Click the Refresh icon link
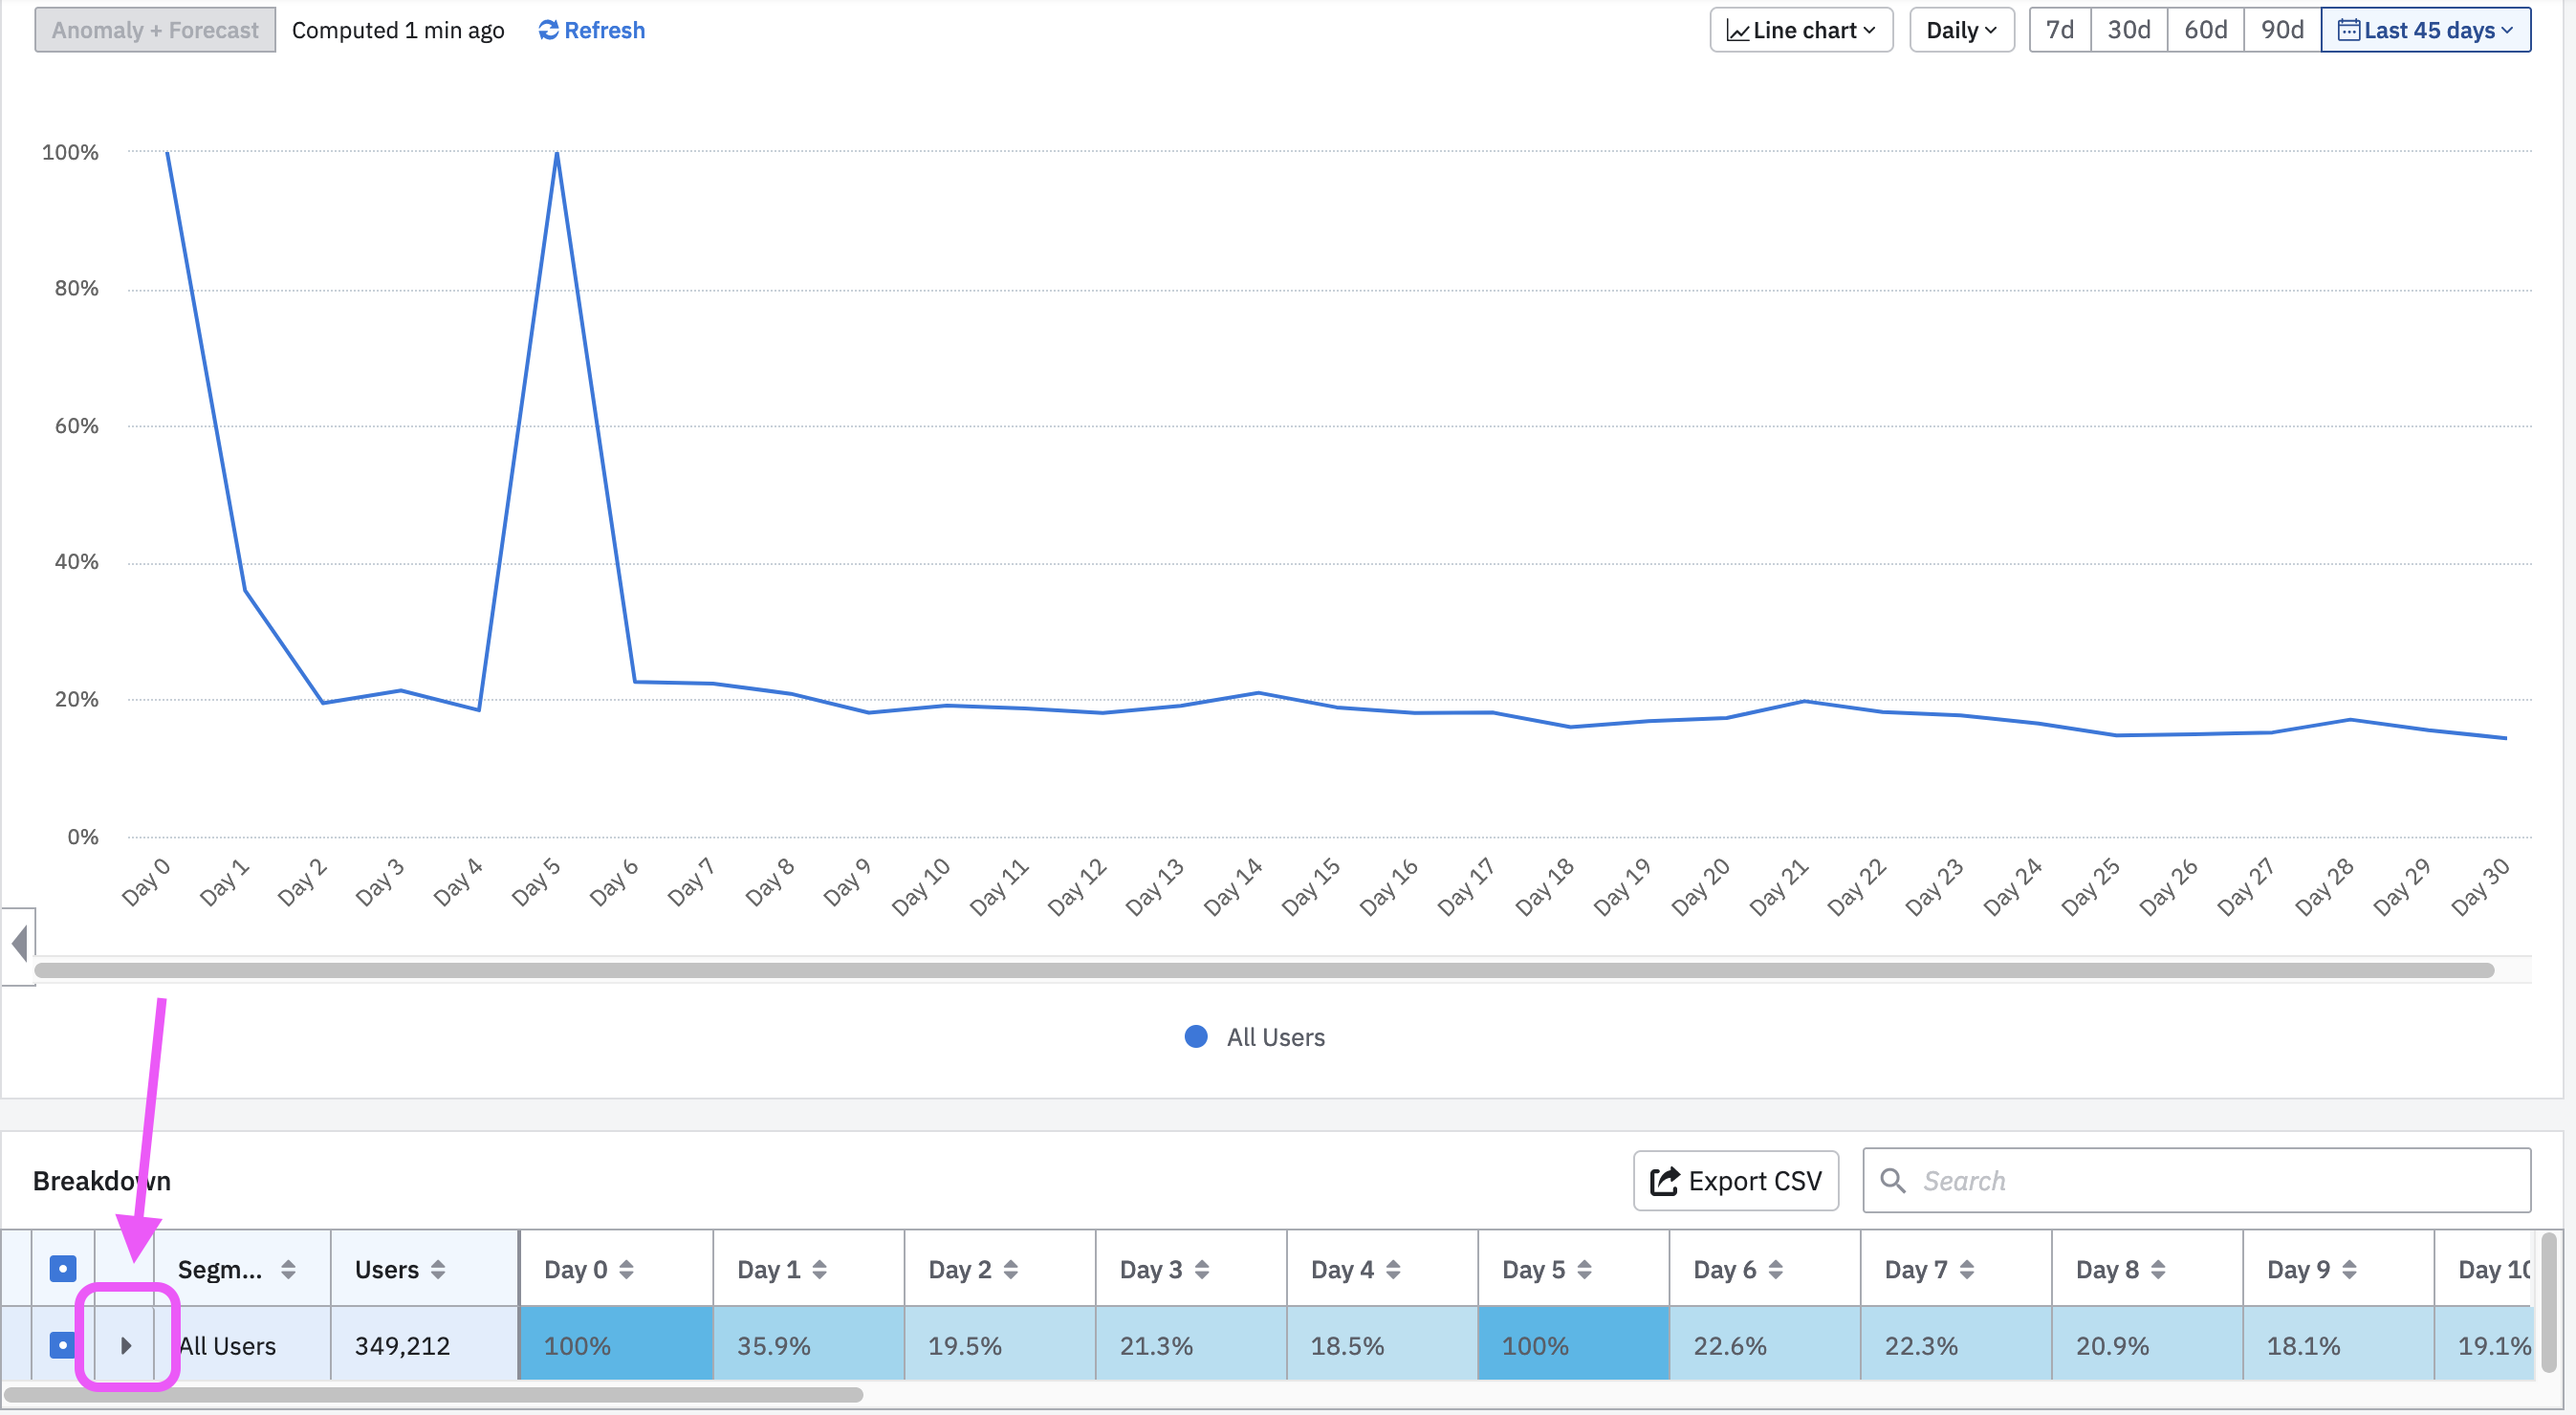The height and width of the screenshot is (1415, 2576). [x=548, y=30]
